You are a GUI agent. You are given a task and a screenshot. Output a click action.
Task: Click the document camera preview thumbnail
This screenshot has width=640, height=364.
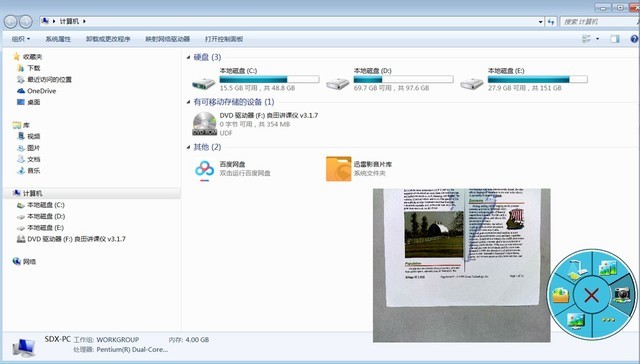click(x=461, y=265)
